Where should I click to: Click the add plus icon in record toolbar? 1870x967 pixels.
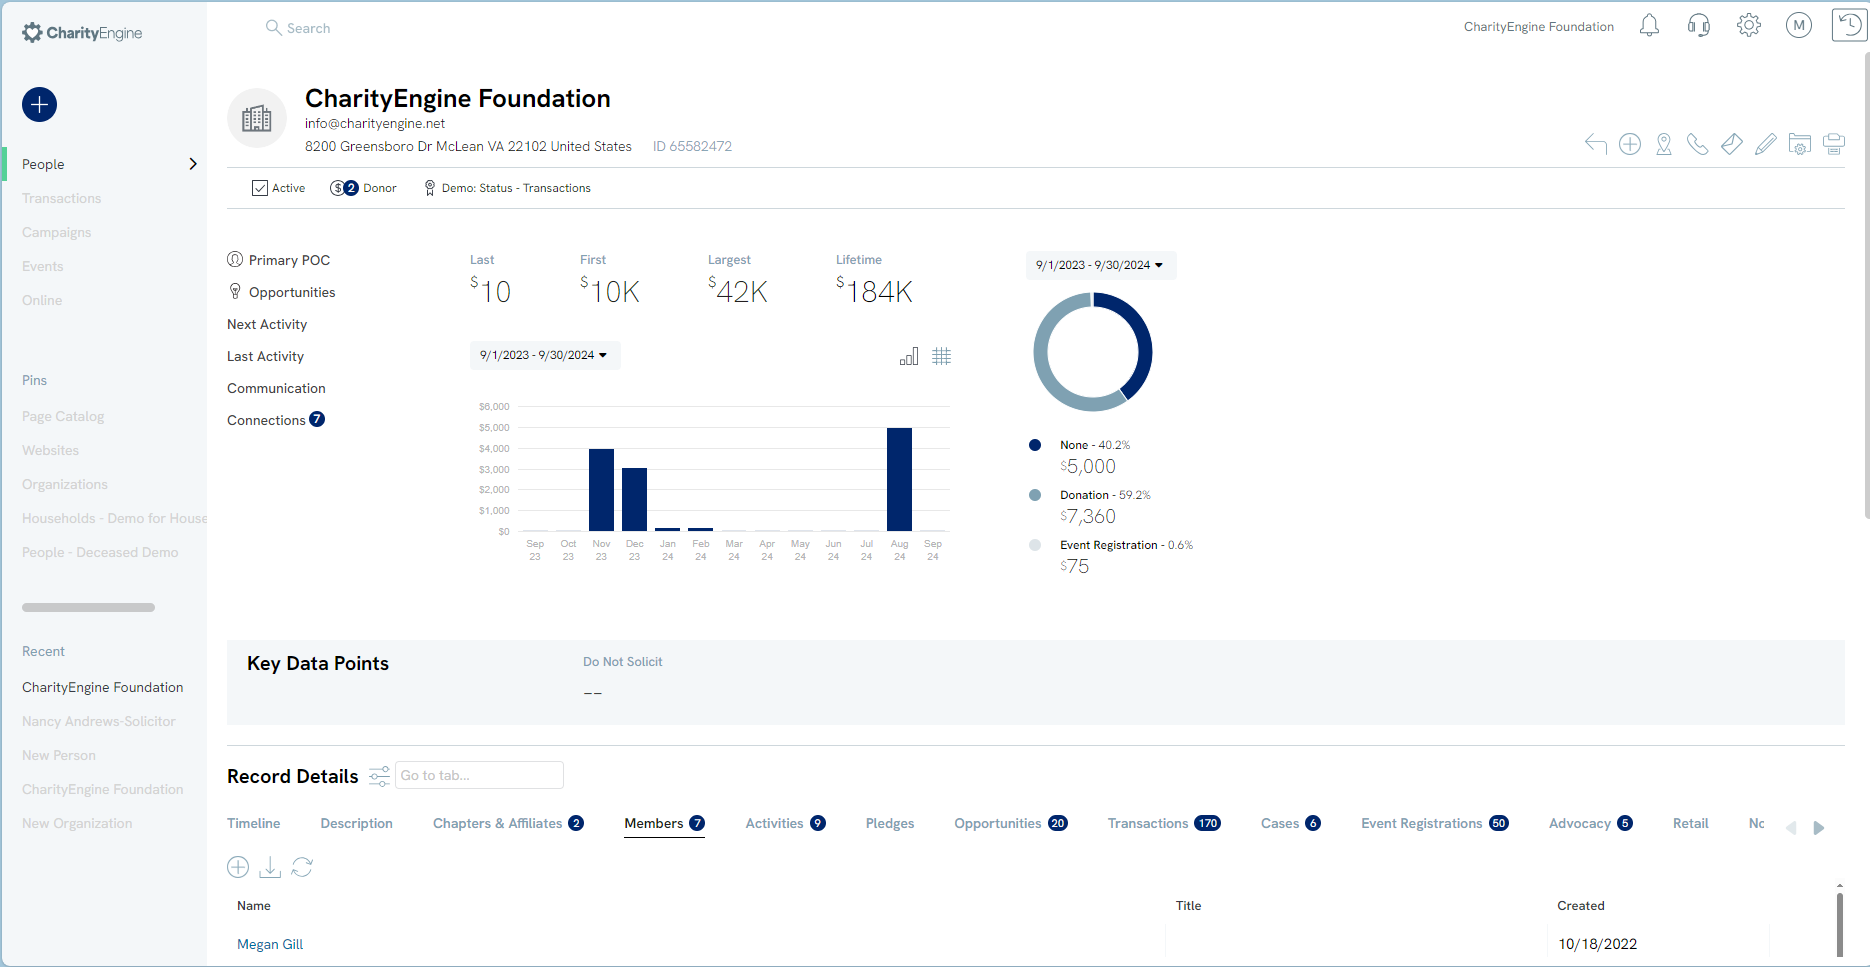pos(1630,144)
